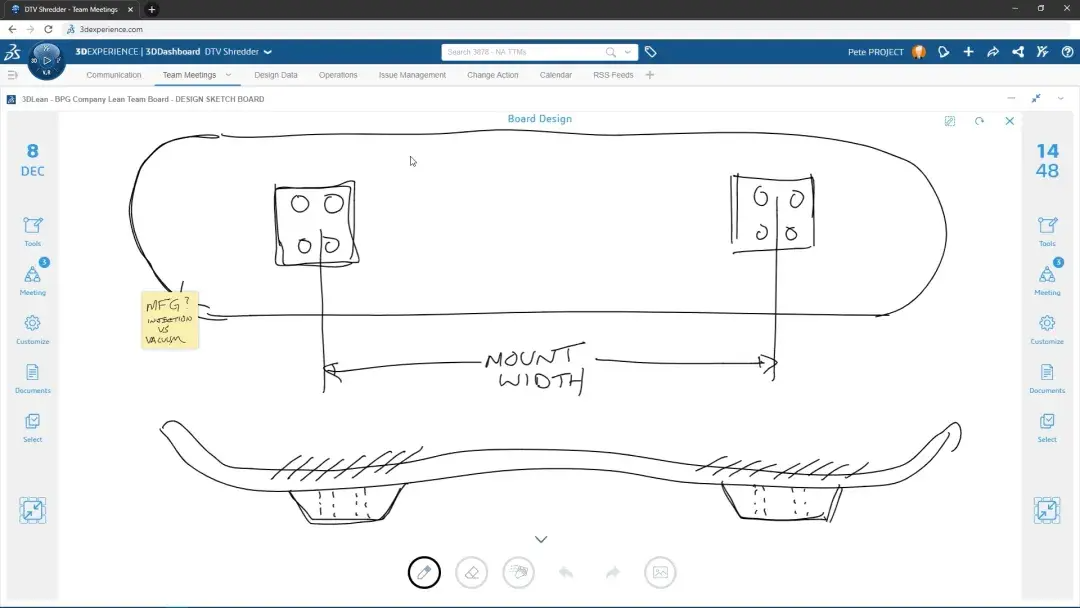Viewport: 1080px width, 608px height.
Task: Click the search input field
Action: [x=525, y=52]
